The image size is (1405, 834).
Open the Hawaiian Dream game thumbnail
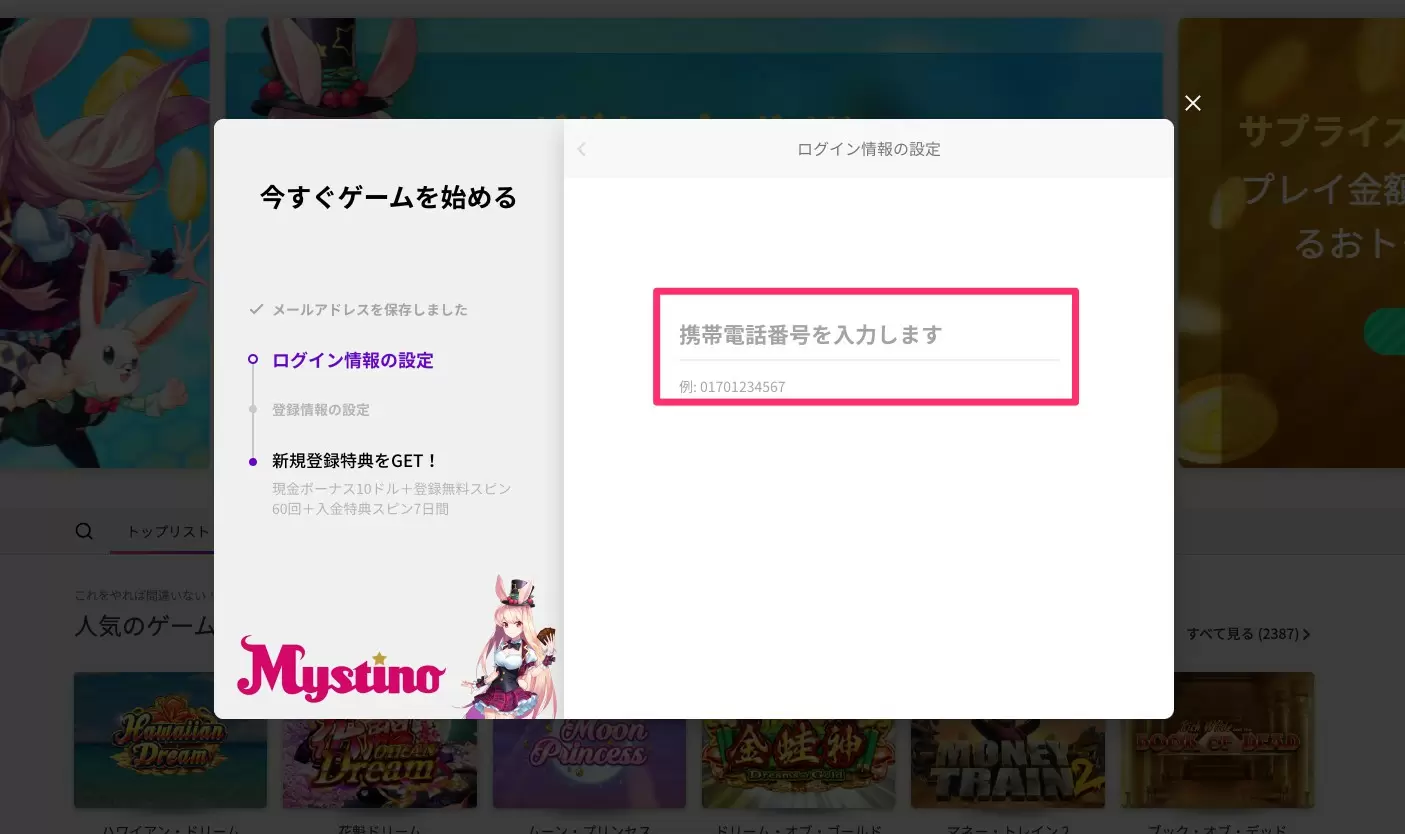coord(170,739)
